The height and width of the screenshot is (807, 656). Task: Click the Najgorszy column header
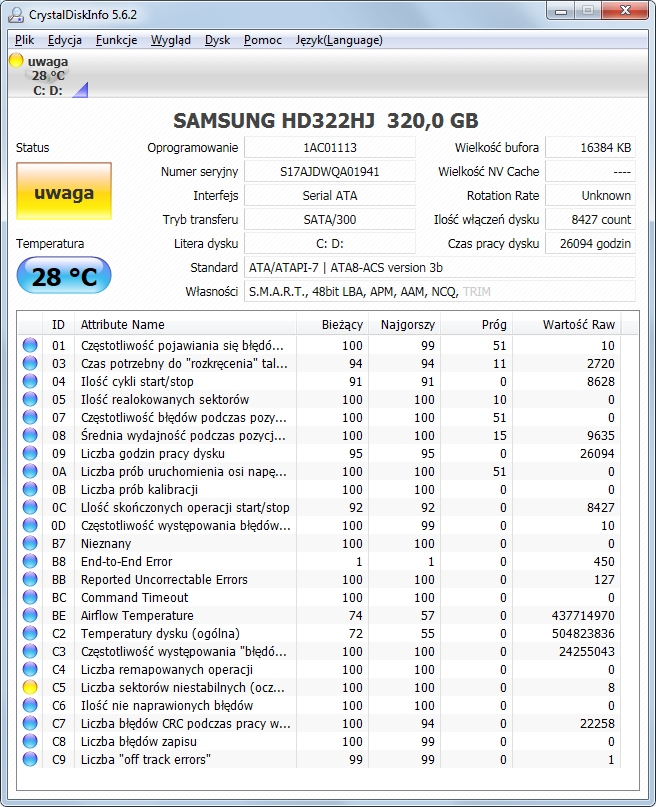click(404, 324)
